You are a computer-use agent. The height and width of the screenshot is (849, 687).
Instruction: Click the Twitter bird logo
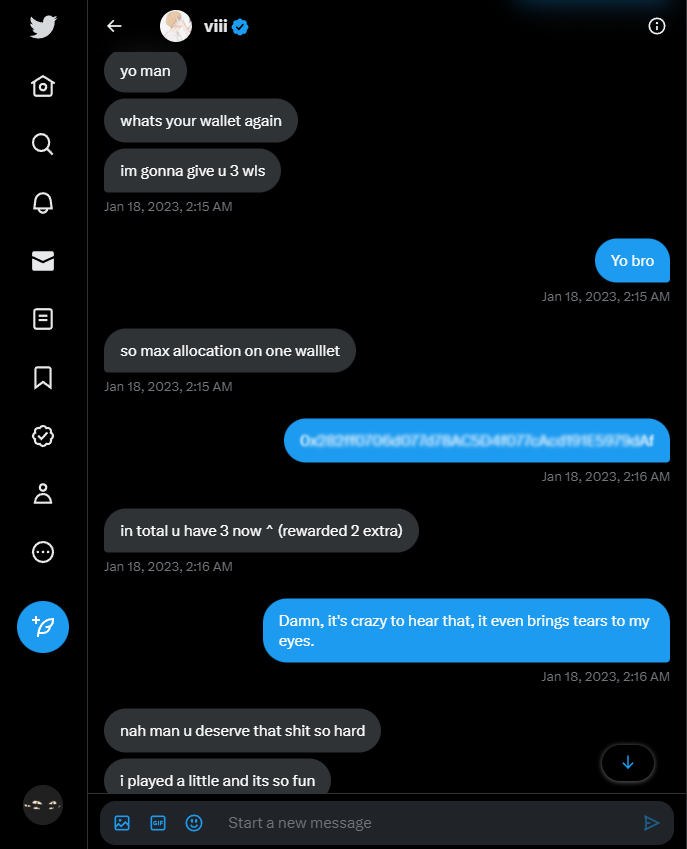coord(43,27)
